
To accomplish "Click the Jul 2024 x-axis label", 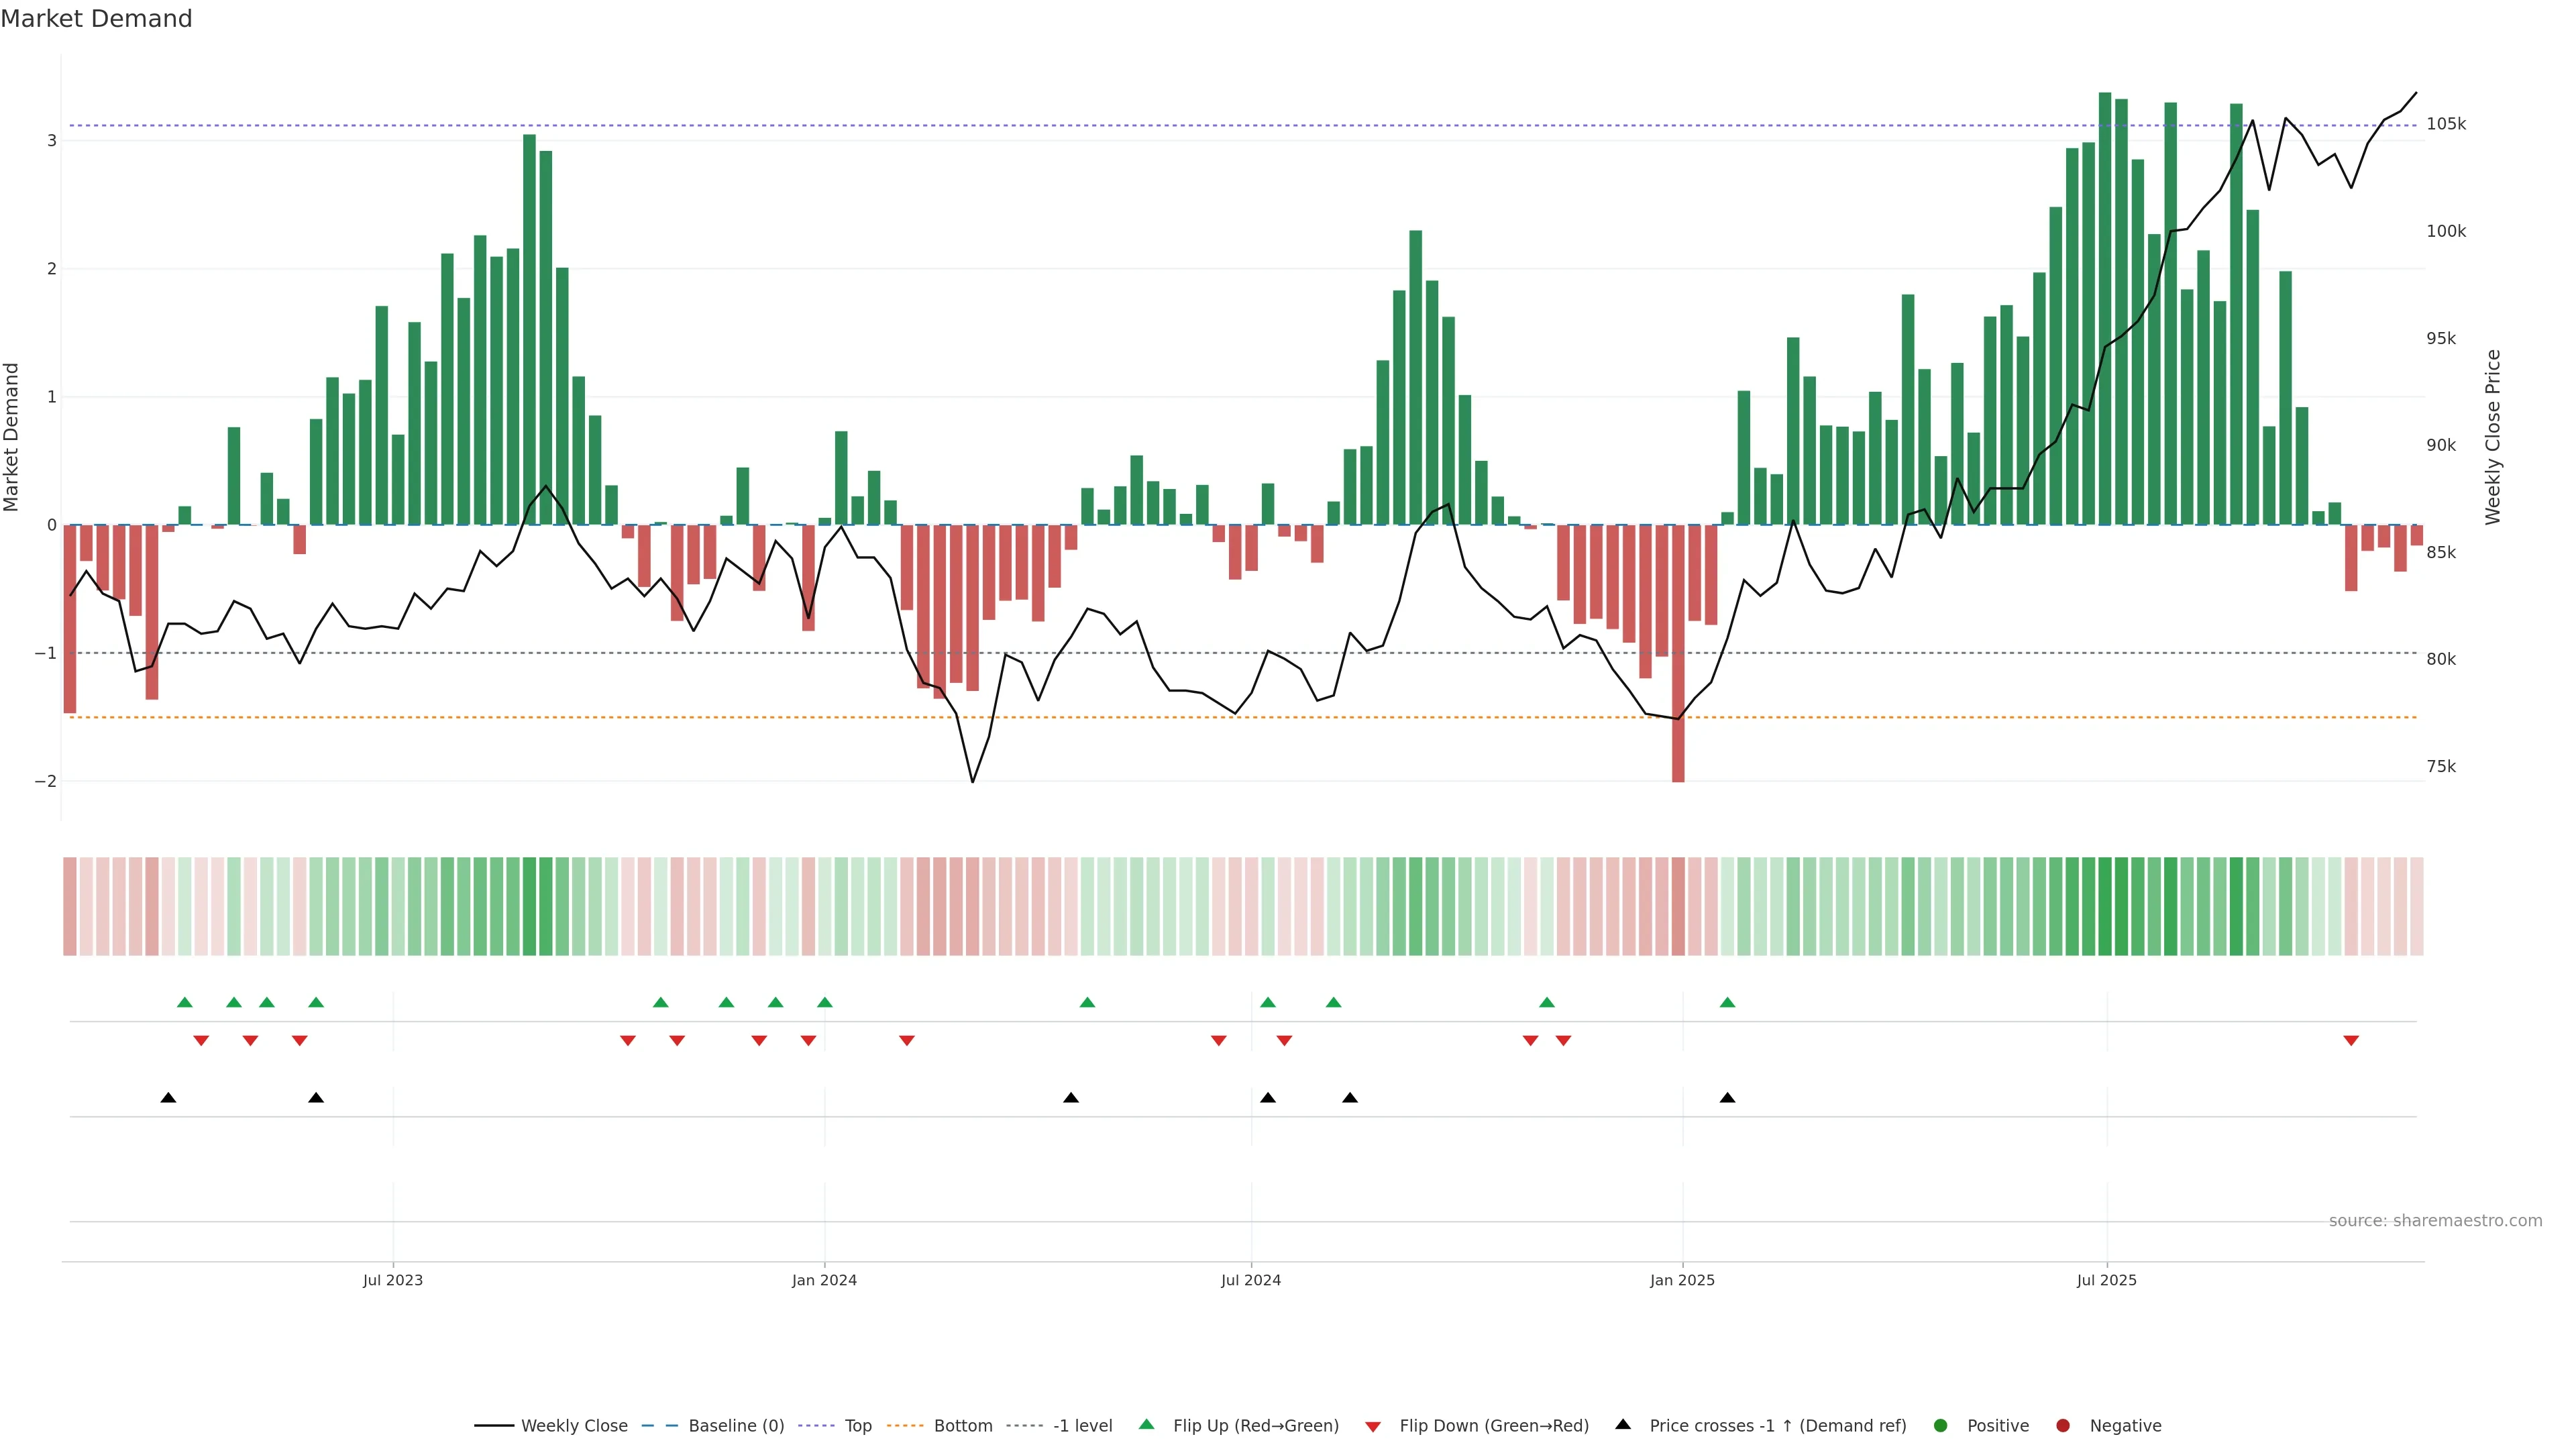I will coord(1250,1280).
